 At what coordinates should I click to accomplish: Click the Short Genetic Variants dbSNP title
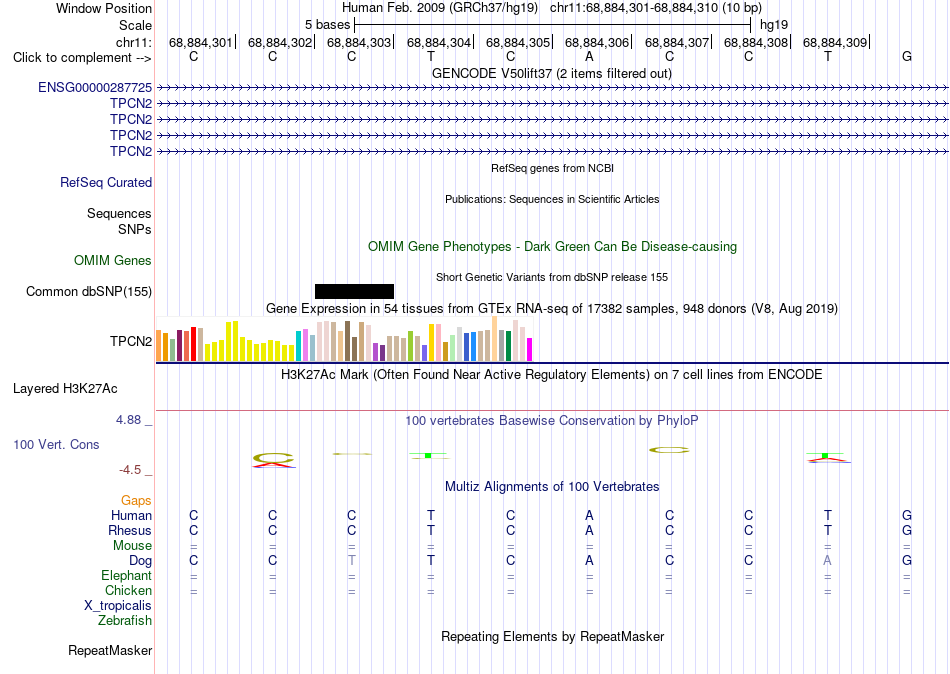pyautogui.click(x=552, y=278)
